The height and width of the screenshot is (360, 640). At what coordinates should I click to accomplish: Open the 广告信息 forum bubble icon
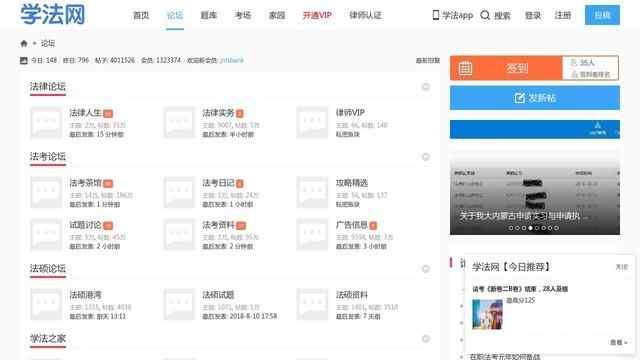[312, 235]
